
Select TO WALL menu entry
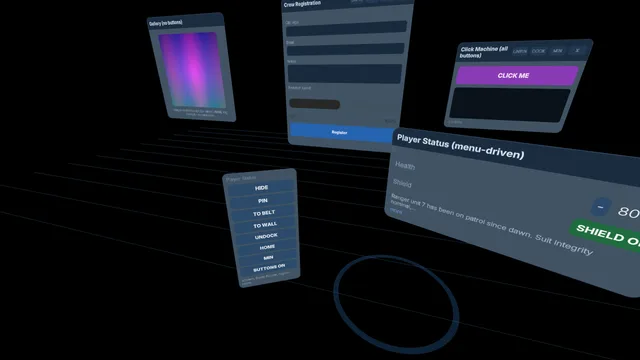265,225
